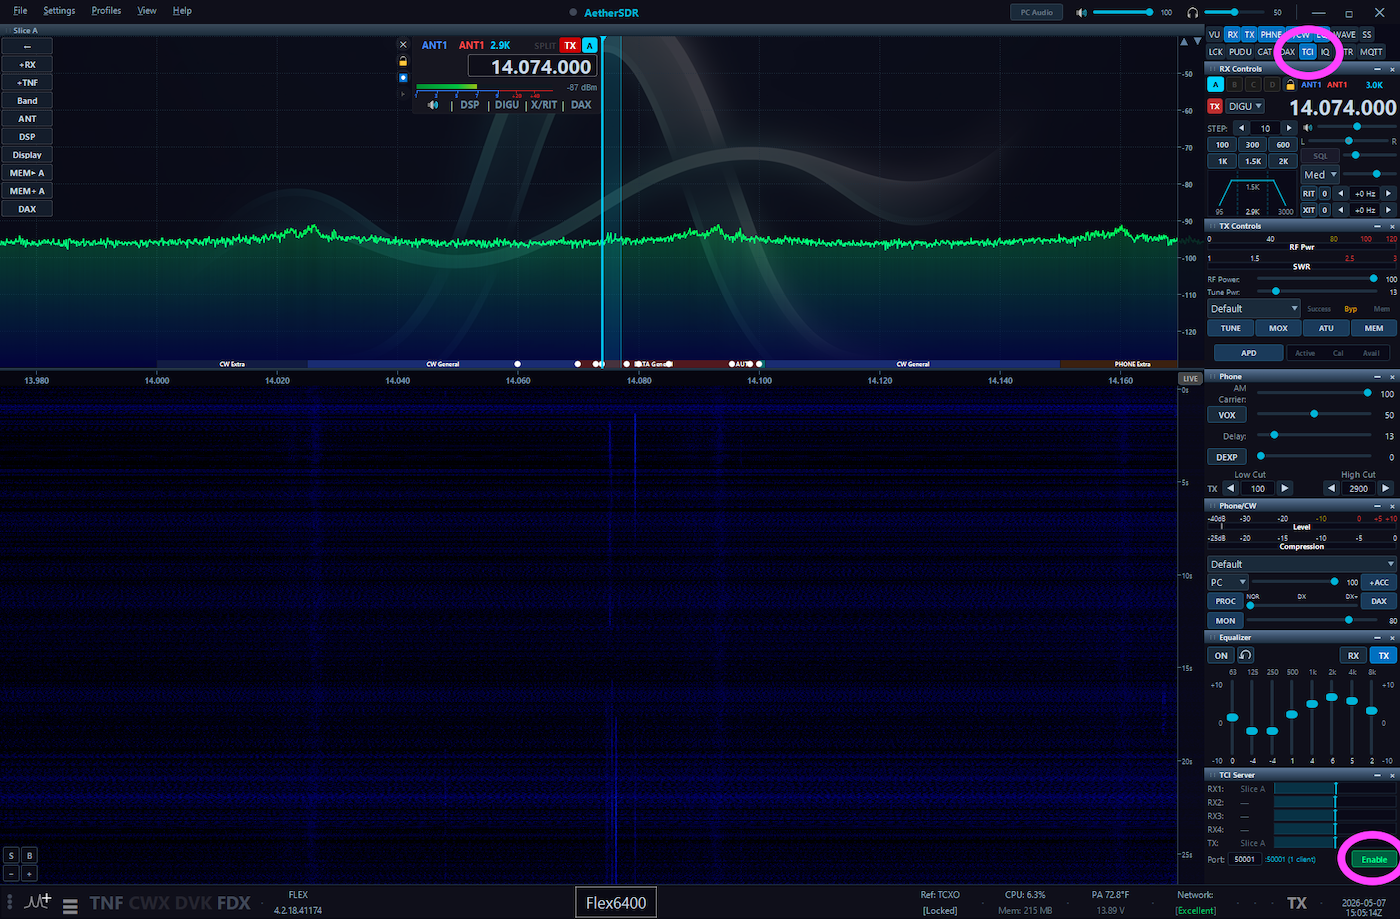Decrease TX Low Cut with left arrow

1231,488
